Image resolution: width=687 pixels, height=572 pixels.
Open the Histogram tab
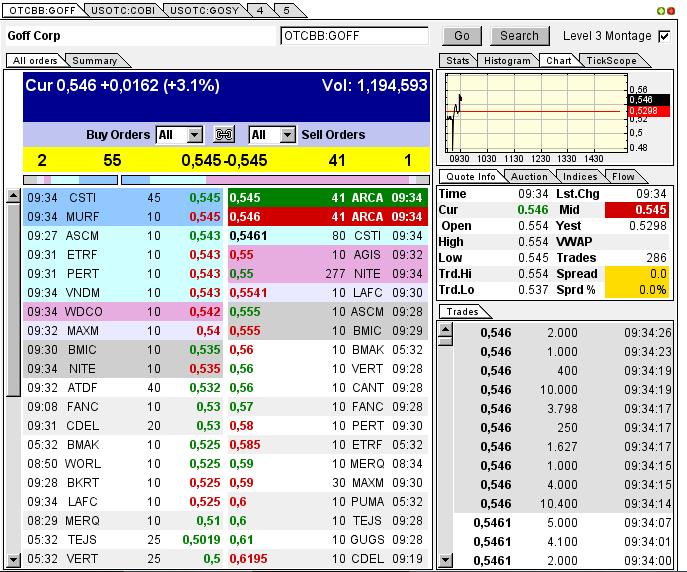pos(507,60)
